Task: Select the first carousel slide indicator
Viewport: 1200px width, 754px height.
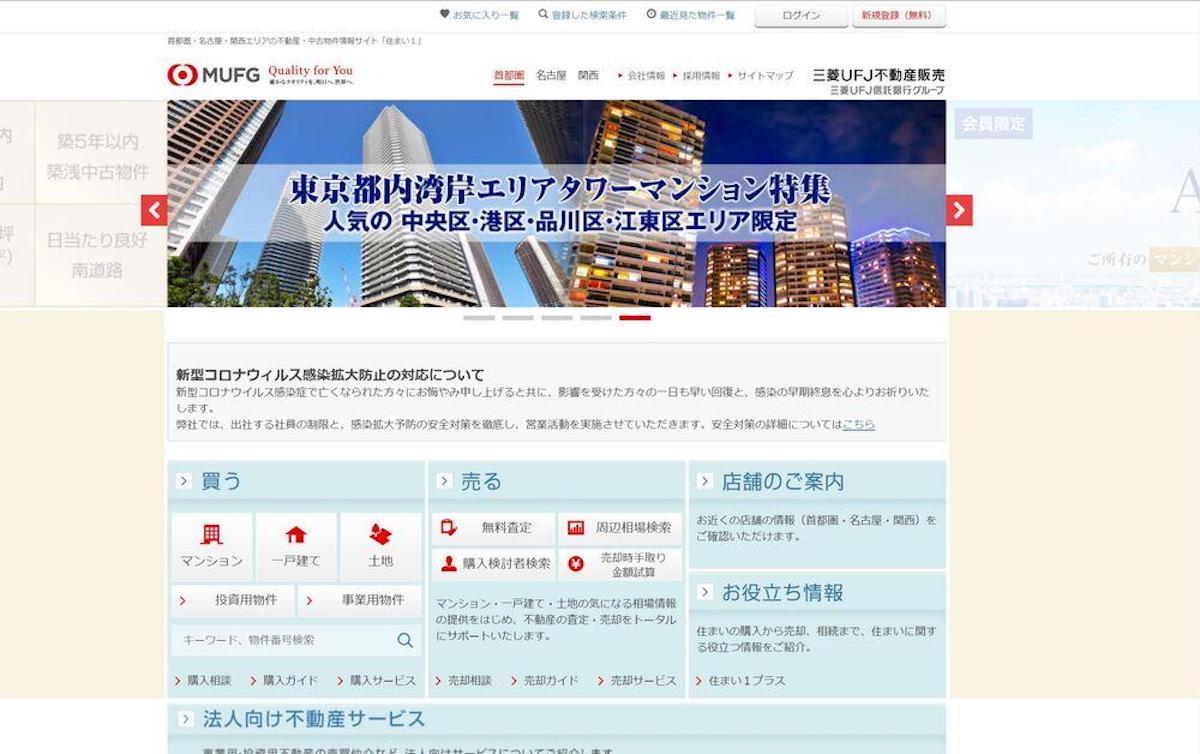Action: click(479, 318)
